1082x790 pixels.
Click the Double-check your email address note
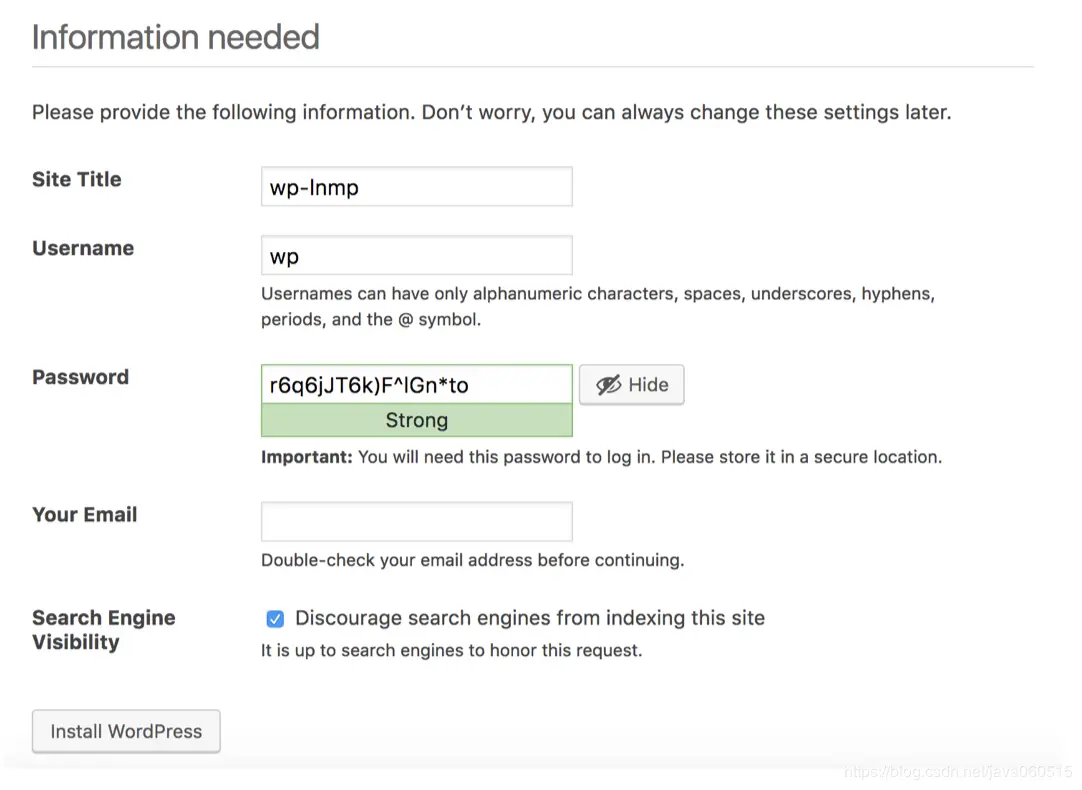472,560
